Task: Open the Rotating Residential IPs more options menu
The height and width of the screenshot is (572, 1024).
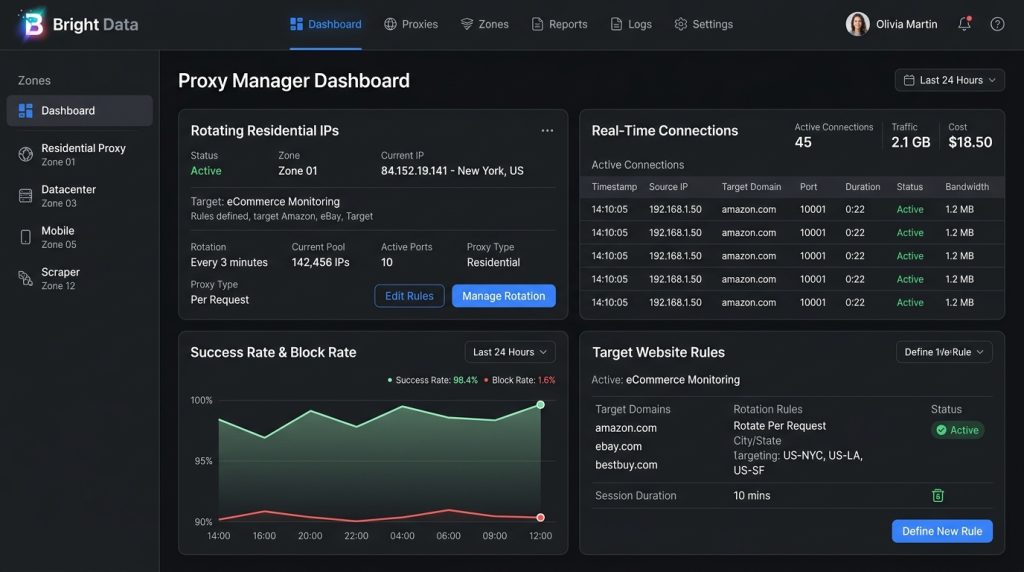Action: point(547,131)
